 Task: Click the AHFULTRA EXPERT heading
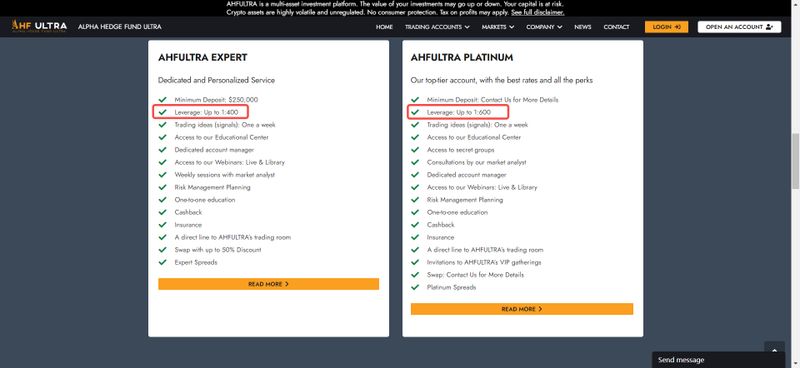(x=203, y=58)
